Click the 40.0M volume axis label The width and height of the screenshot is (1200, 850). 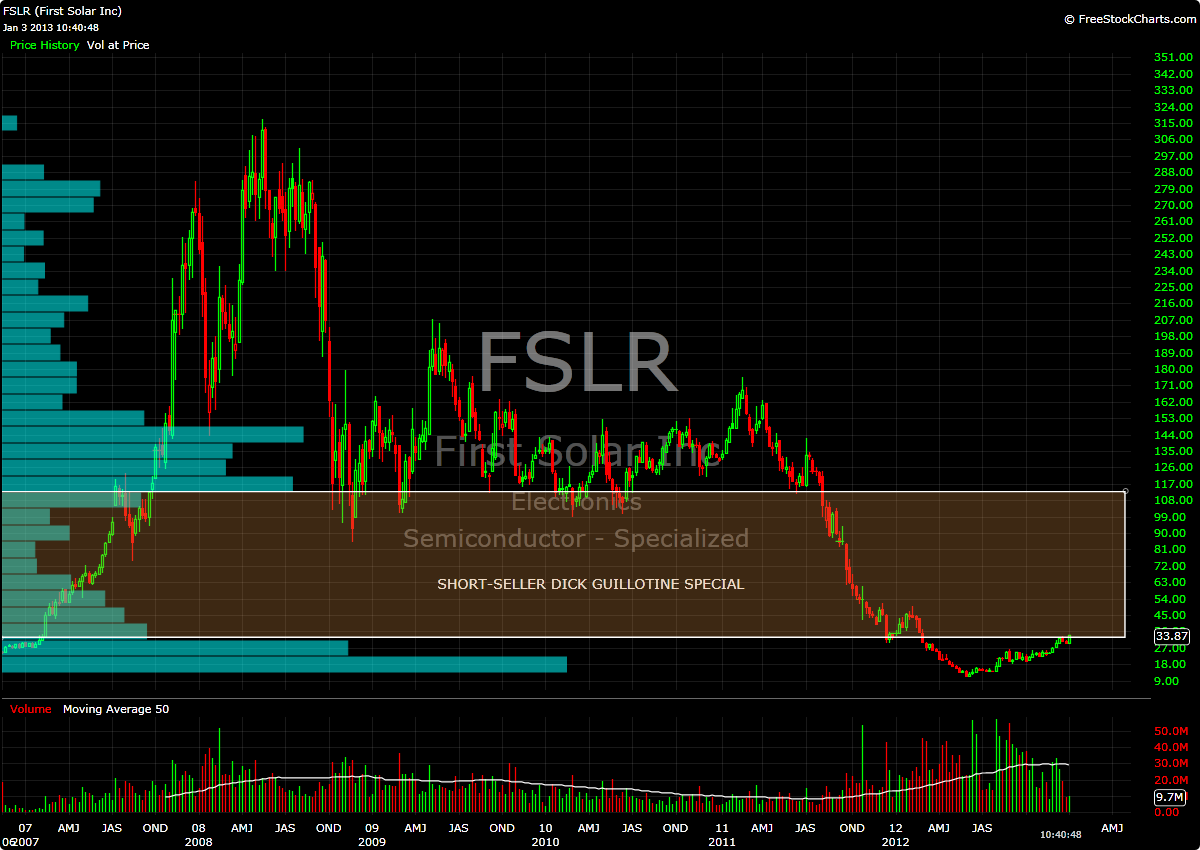(1170, 748)
